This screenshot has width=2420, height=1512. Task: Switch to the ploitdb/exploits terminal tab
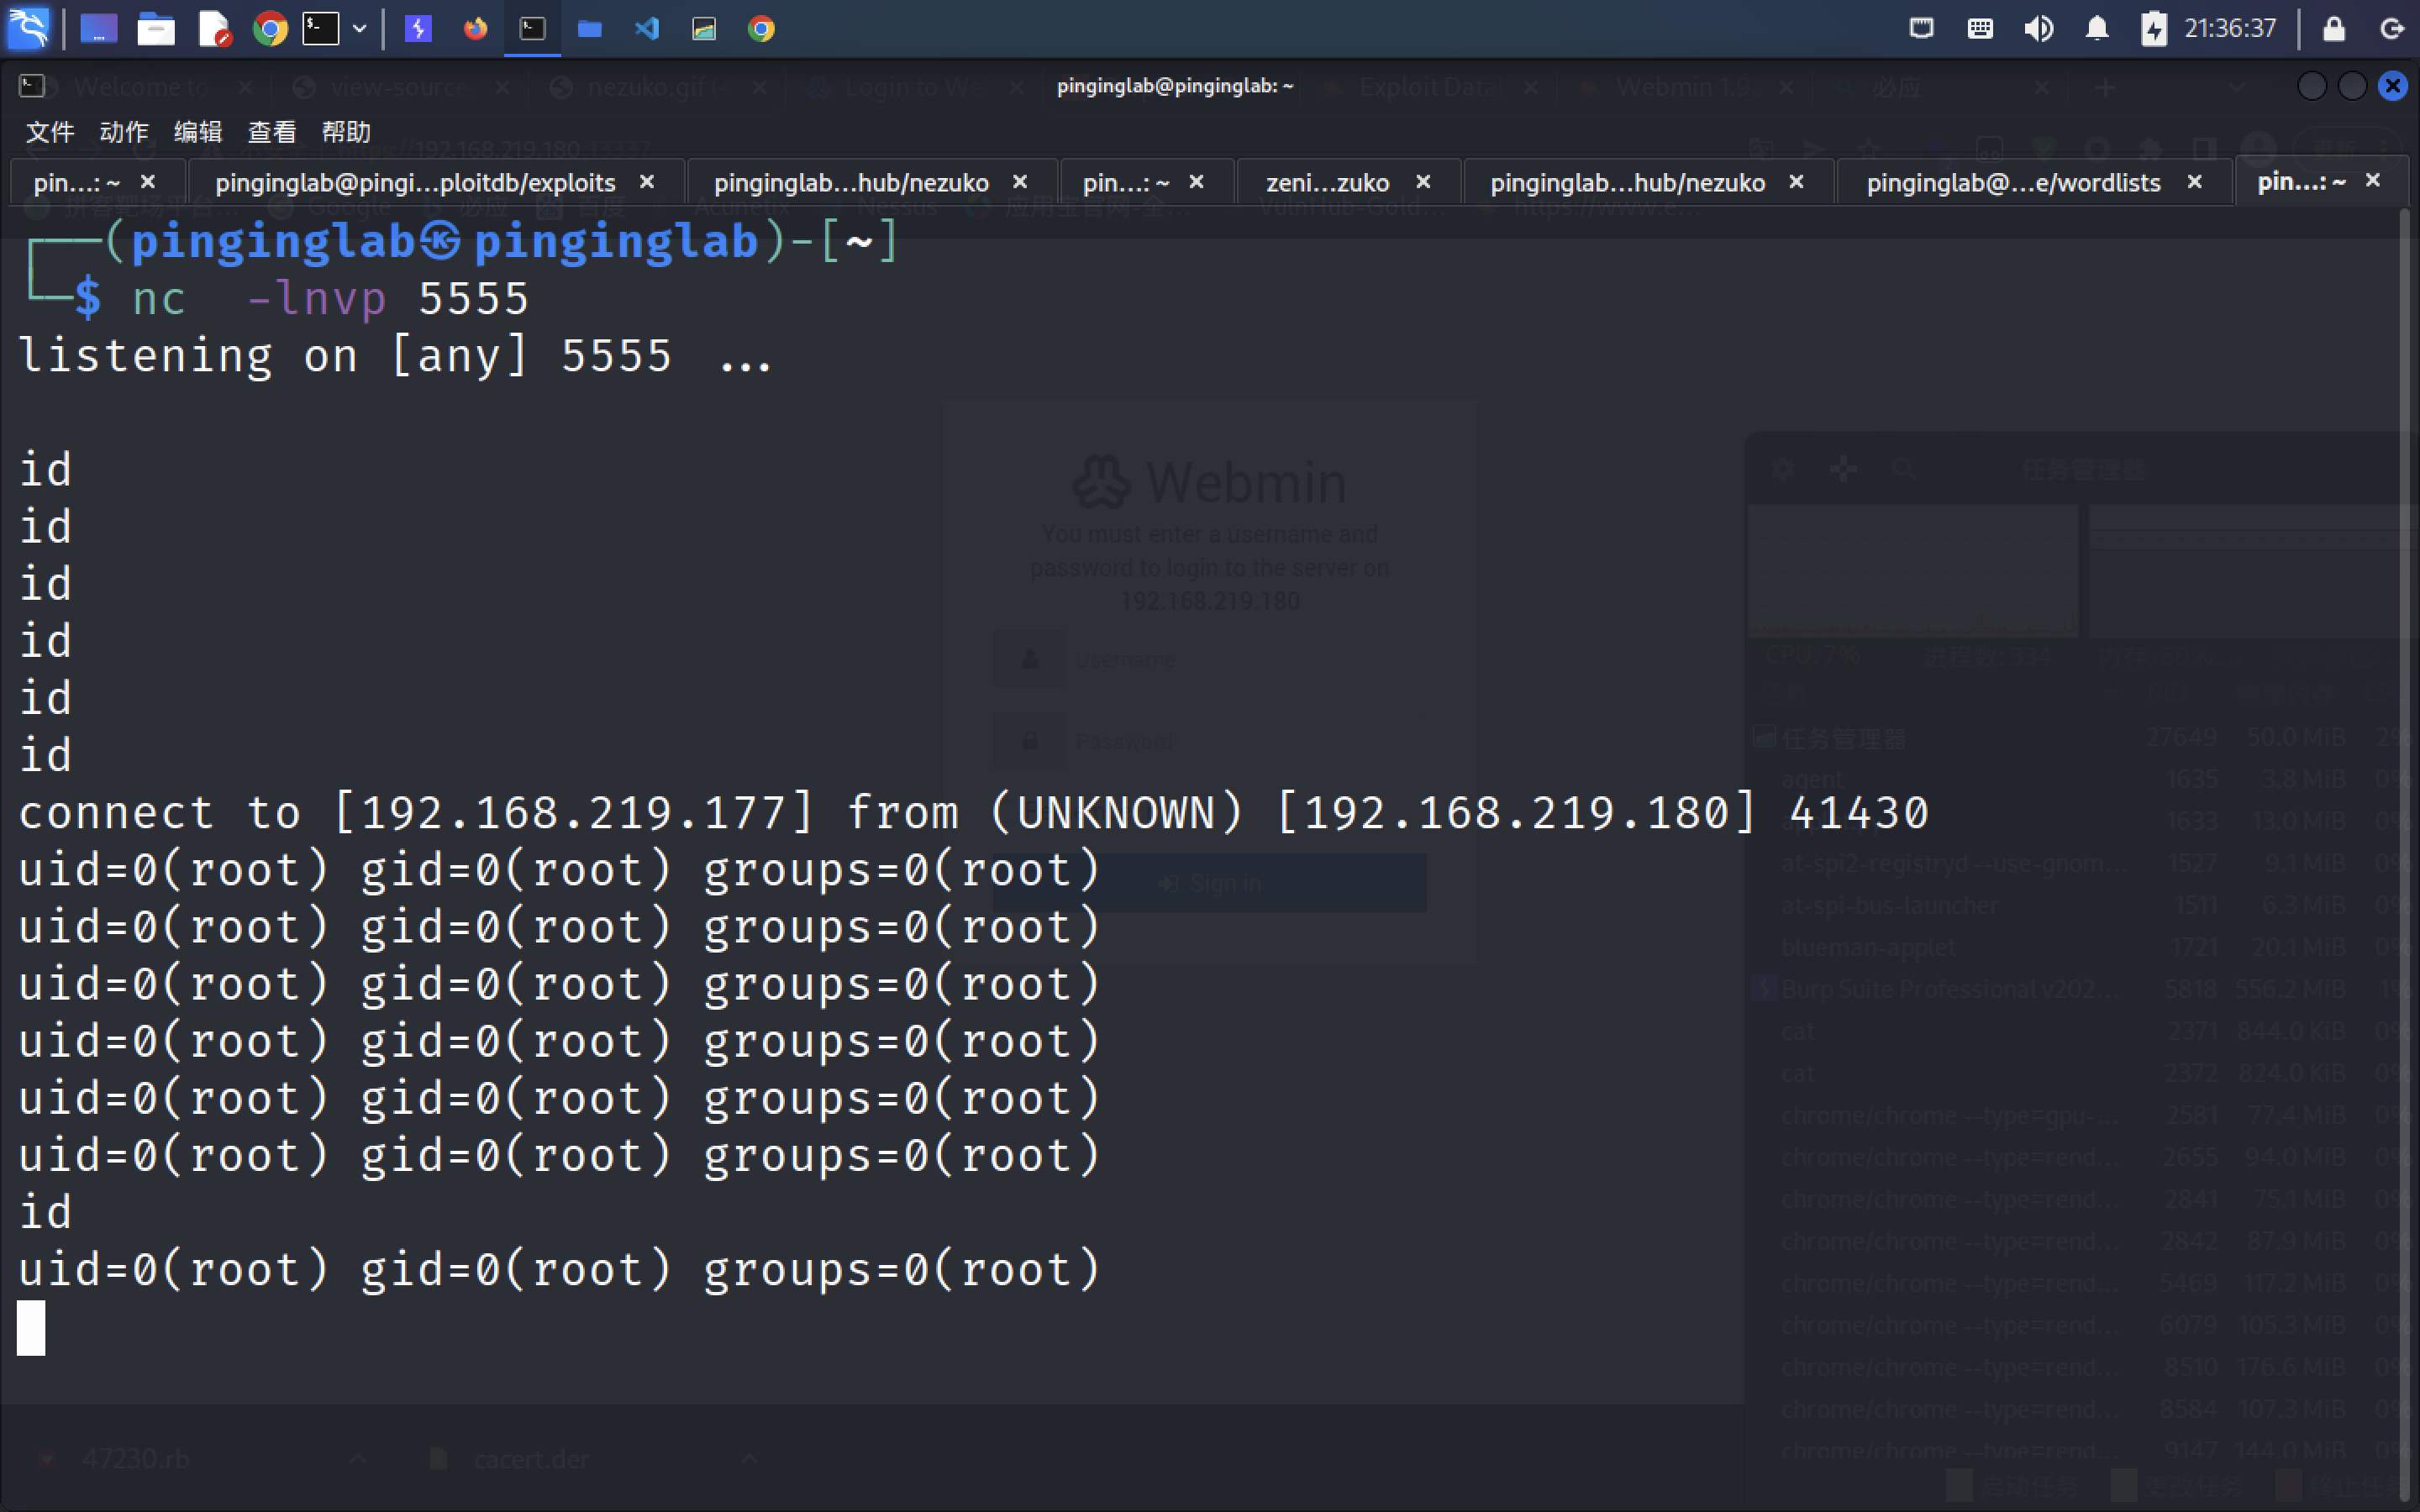pos(415,182)
